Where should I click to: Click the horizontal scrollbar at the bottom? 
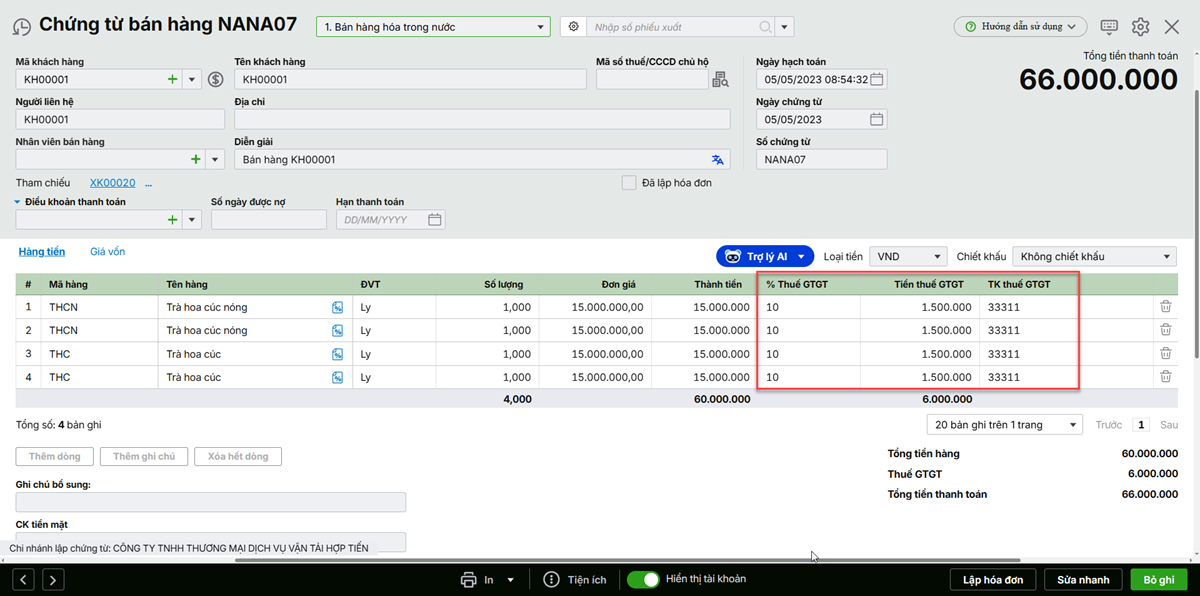point(627,560)
